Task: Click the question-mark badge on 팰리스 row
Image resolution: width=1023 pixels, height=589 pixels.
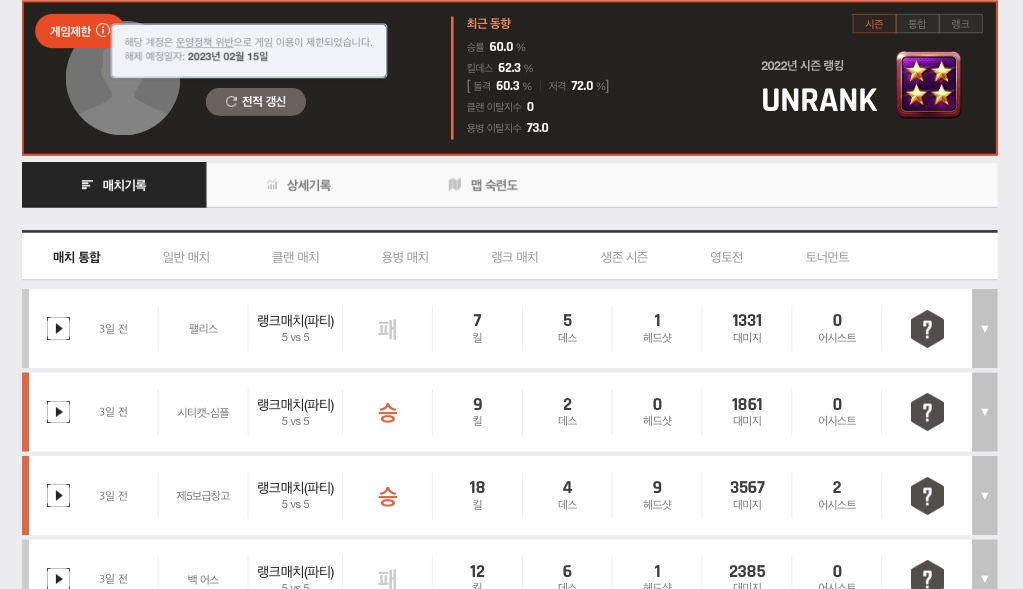Action: click(x=927, y=328)
